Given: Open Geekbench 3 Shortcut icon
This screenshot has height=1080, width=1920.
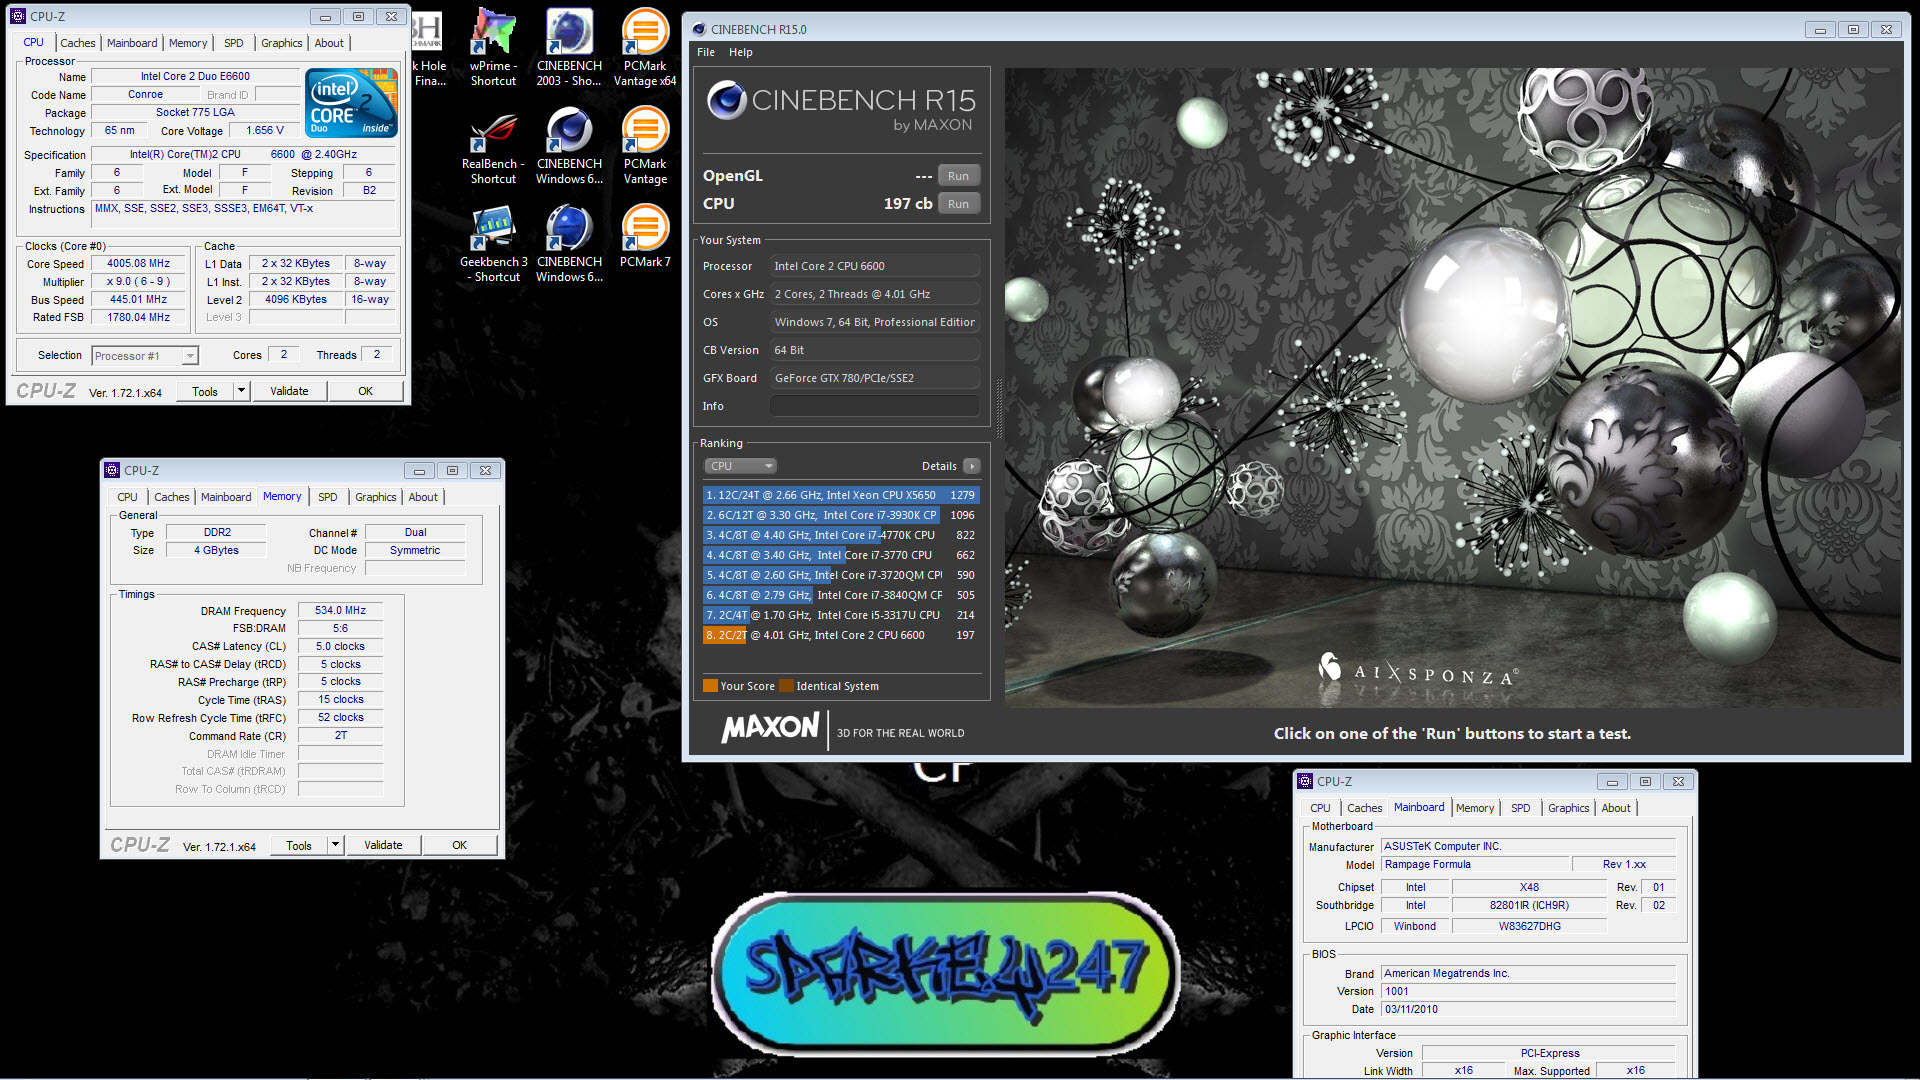Looking at the screenshot, I should point(493,243).
